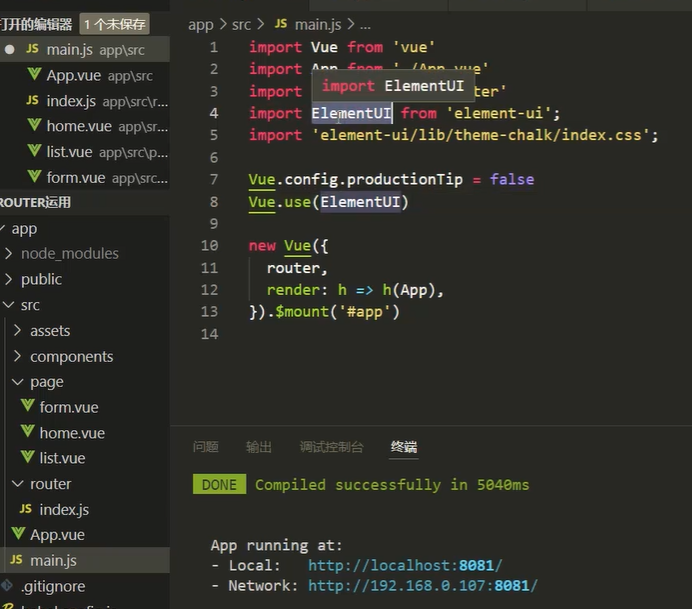The width and height of the screenshot is (692, 609).
Task: Click the Vue icon beside form.vue in open editors
Action: click(34, 177)
